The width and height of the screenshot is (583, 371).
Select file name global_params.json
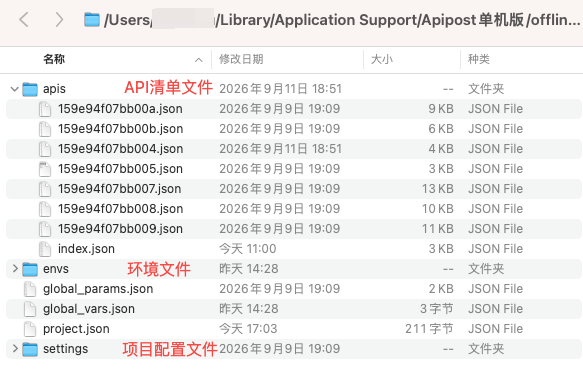(98, 289)
